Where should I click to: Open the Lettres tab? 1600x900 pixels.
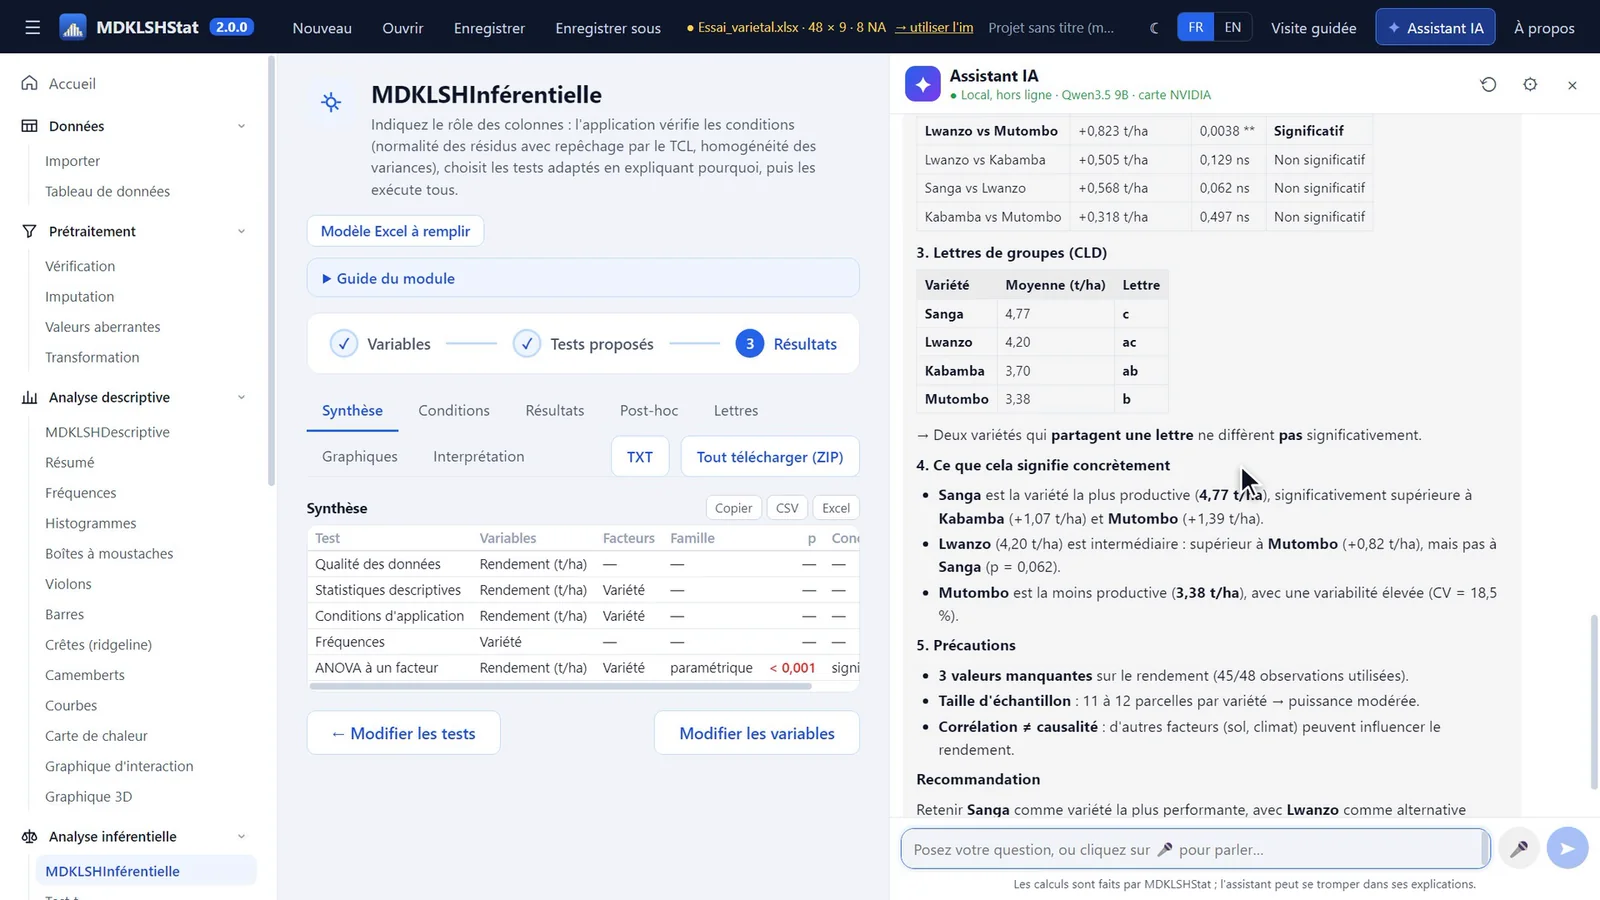point(736,410)
